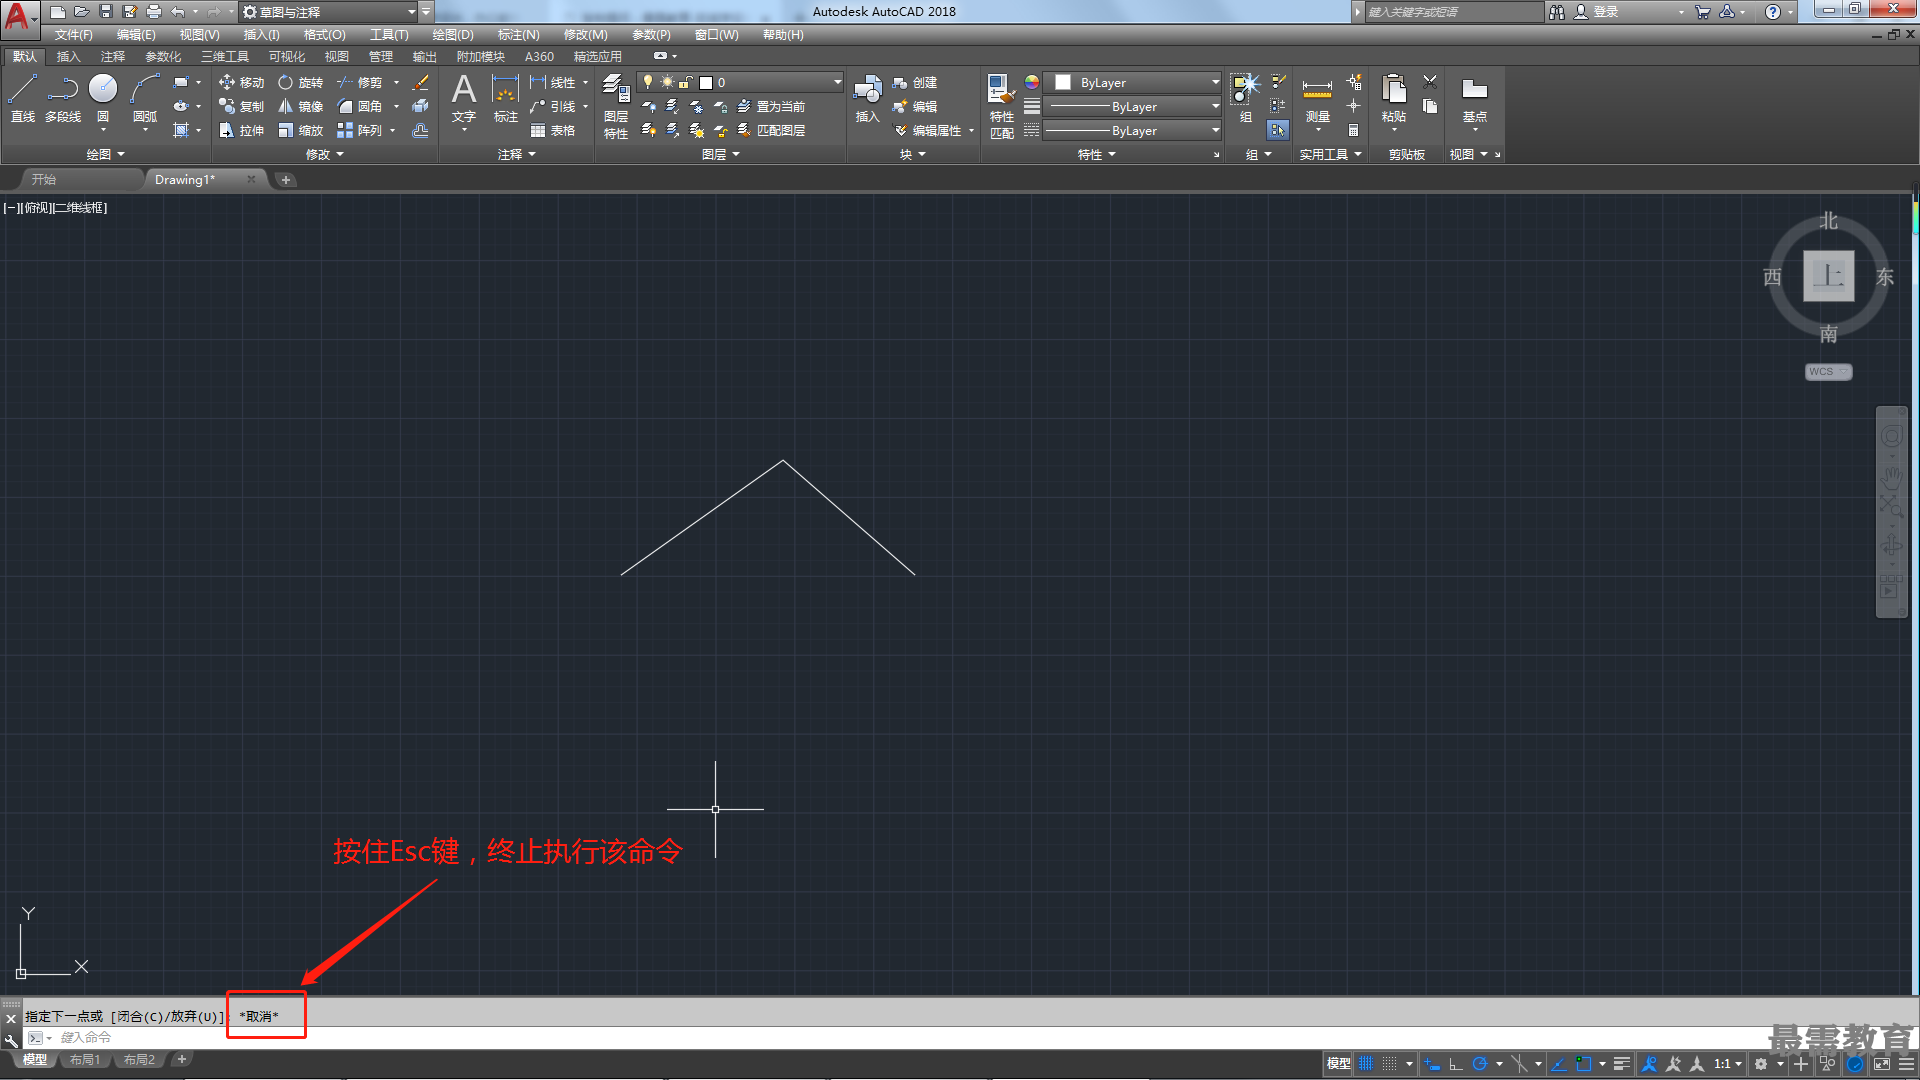1920x1080 pixels.
Task: Switch to the 注释 ribbon tab
Action: tap(112, 57)
